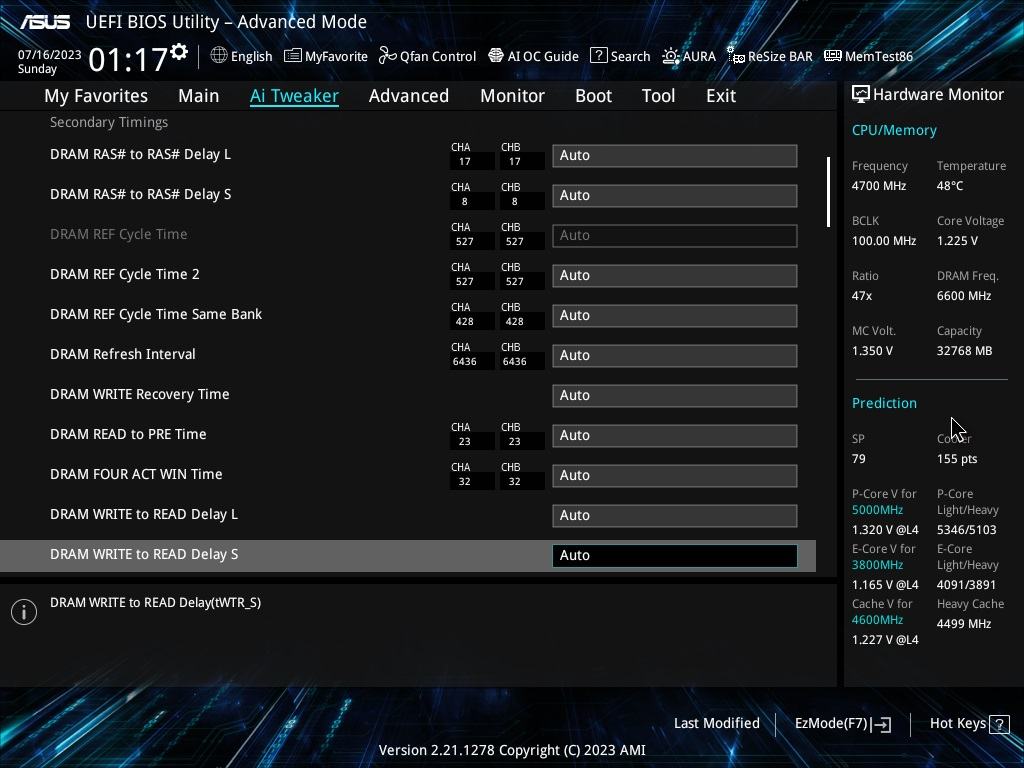1024x768 pixels.
Task: Click the Hot Keys question mark icon
Action: [x=999, y=724]
